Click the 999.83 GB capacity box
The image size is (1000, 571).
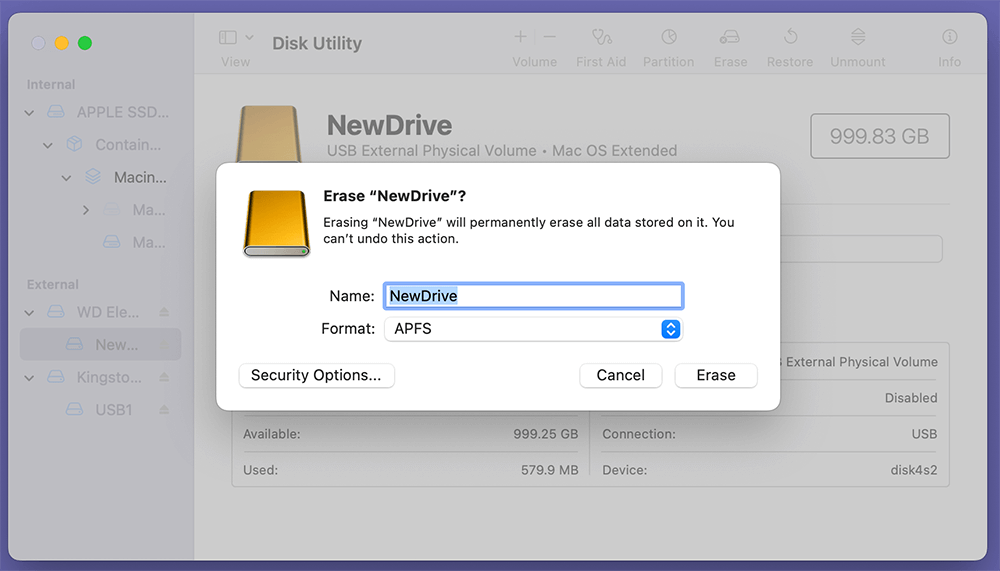pyautogui.click(x=879, y=136)
